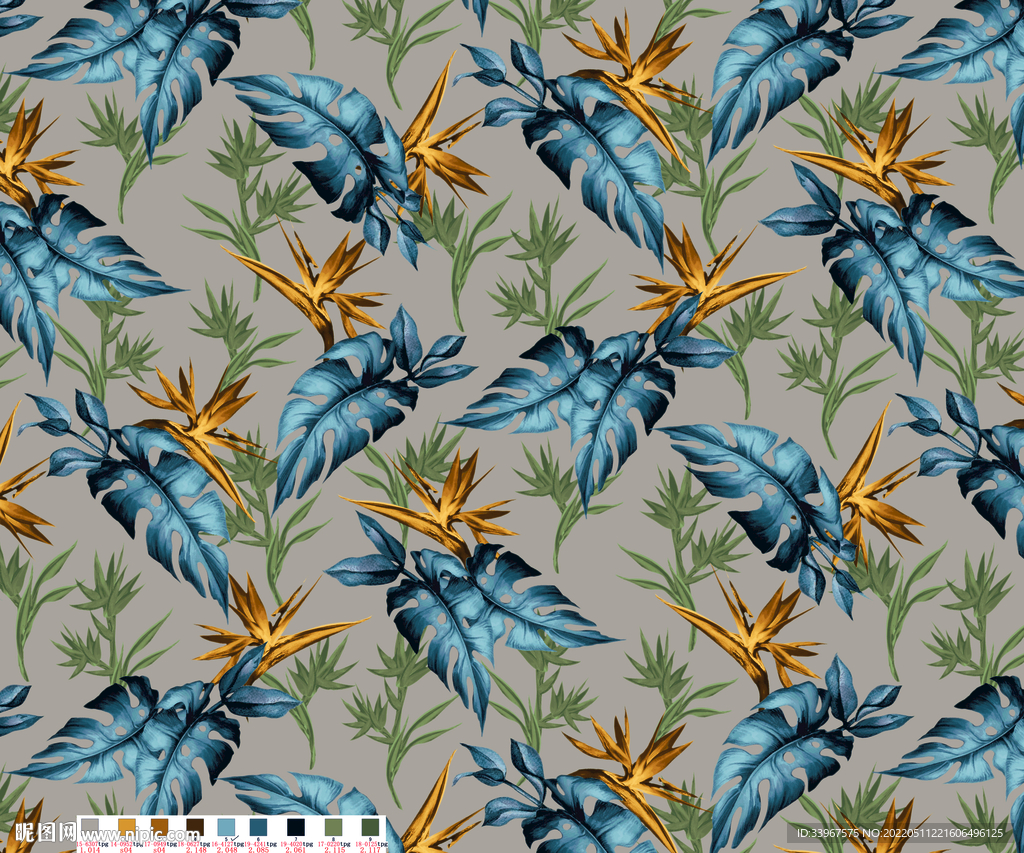Click the color code text 15-6307
This screenshot has width=1024, height=853.
[x=87, y=844]
